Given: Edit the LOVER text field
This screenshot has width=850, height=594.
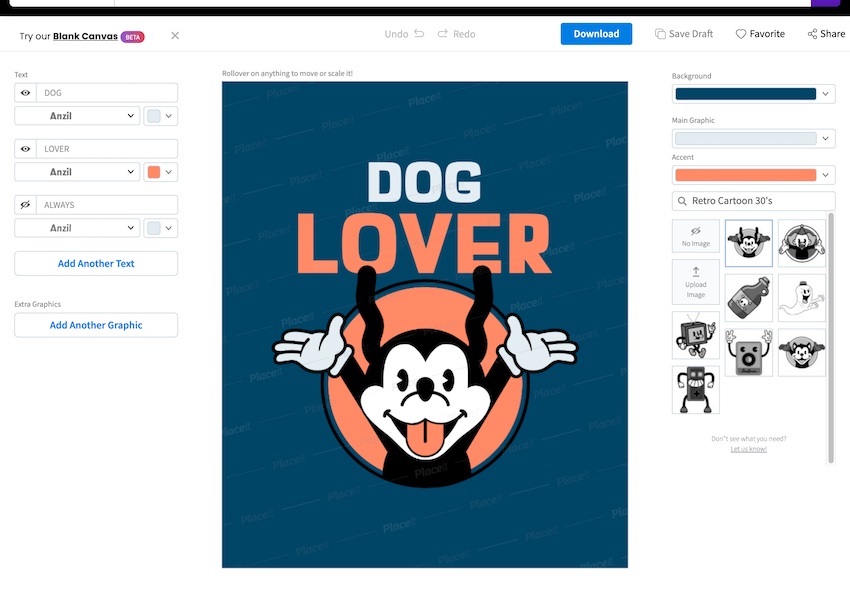Looking at the screenshot, I should coord(107,148).
